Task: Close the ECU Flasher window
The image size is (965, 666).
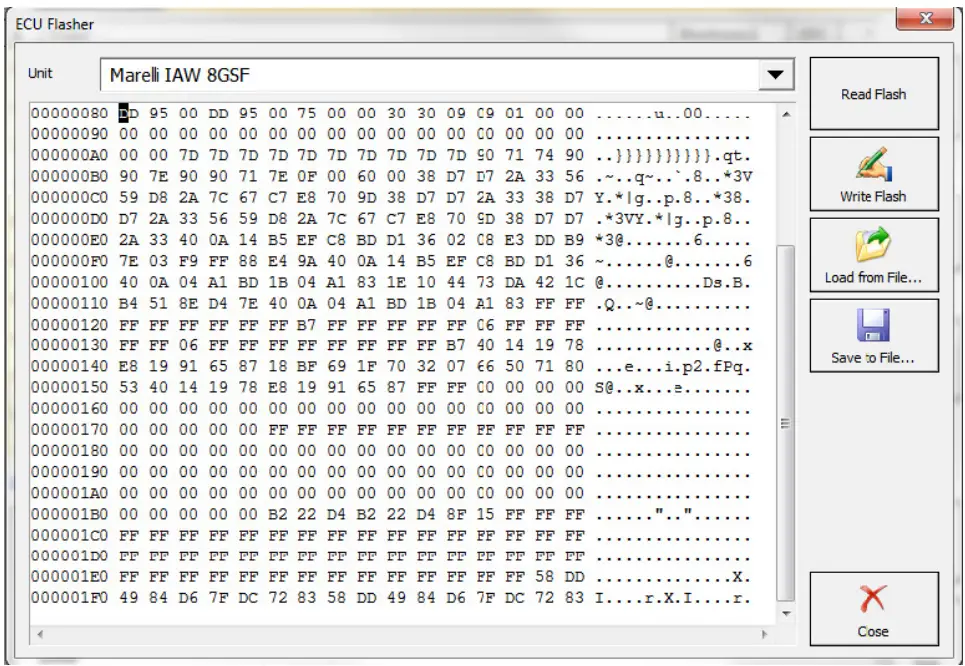Action: click(925, 18)
